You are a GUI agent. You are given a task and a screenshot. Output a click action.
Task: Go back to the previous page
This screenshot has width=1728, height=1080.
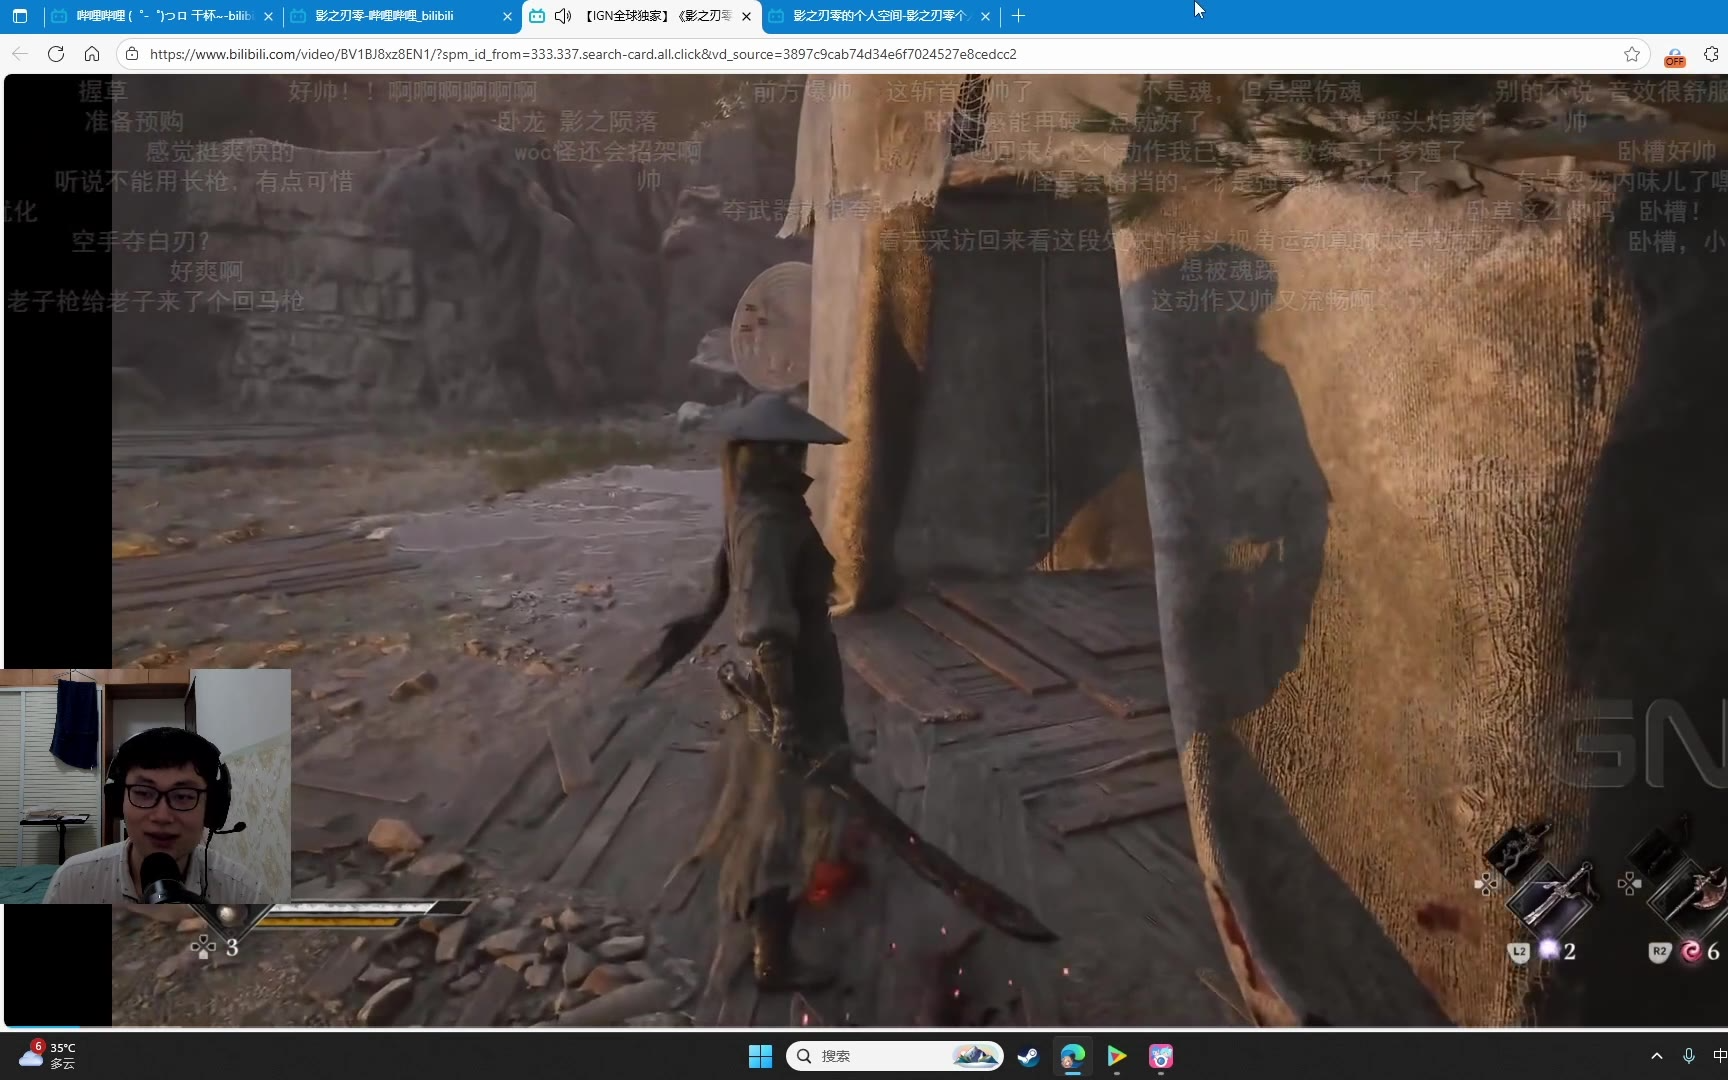point(20,54)
